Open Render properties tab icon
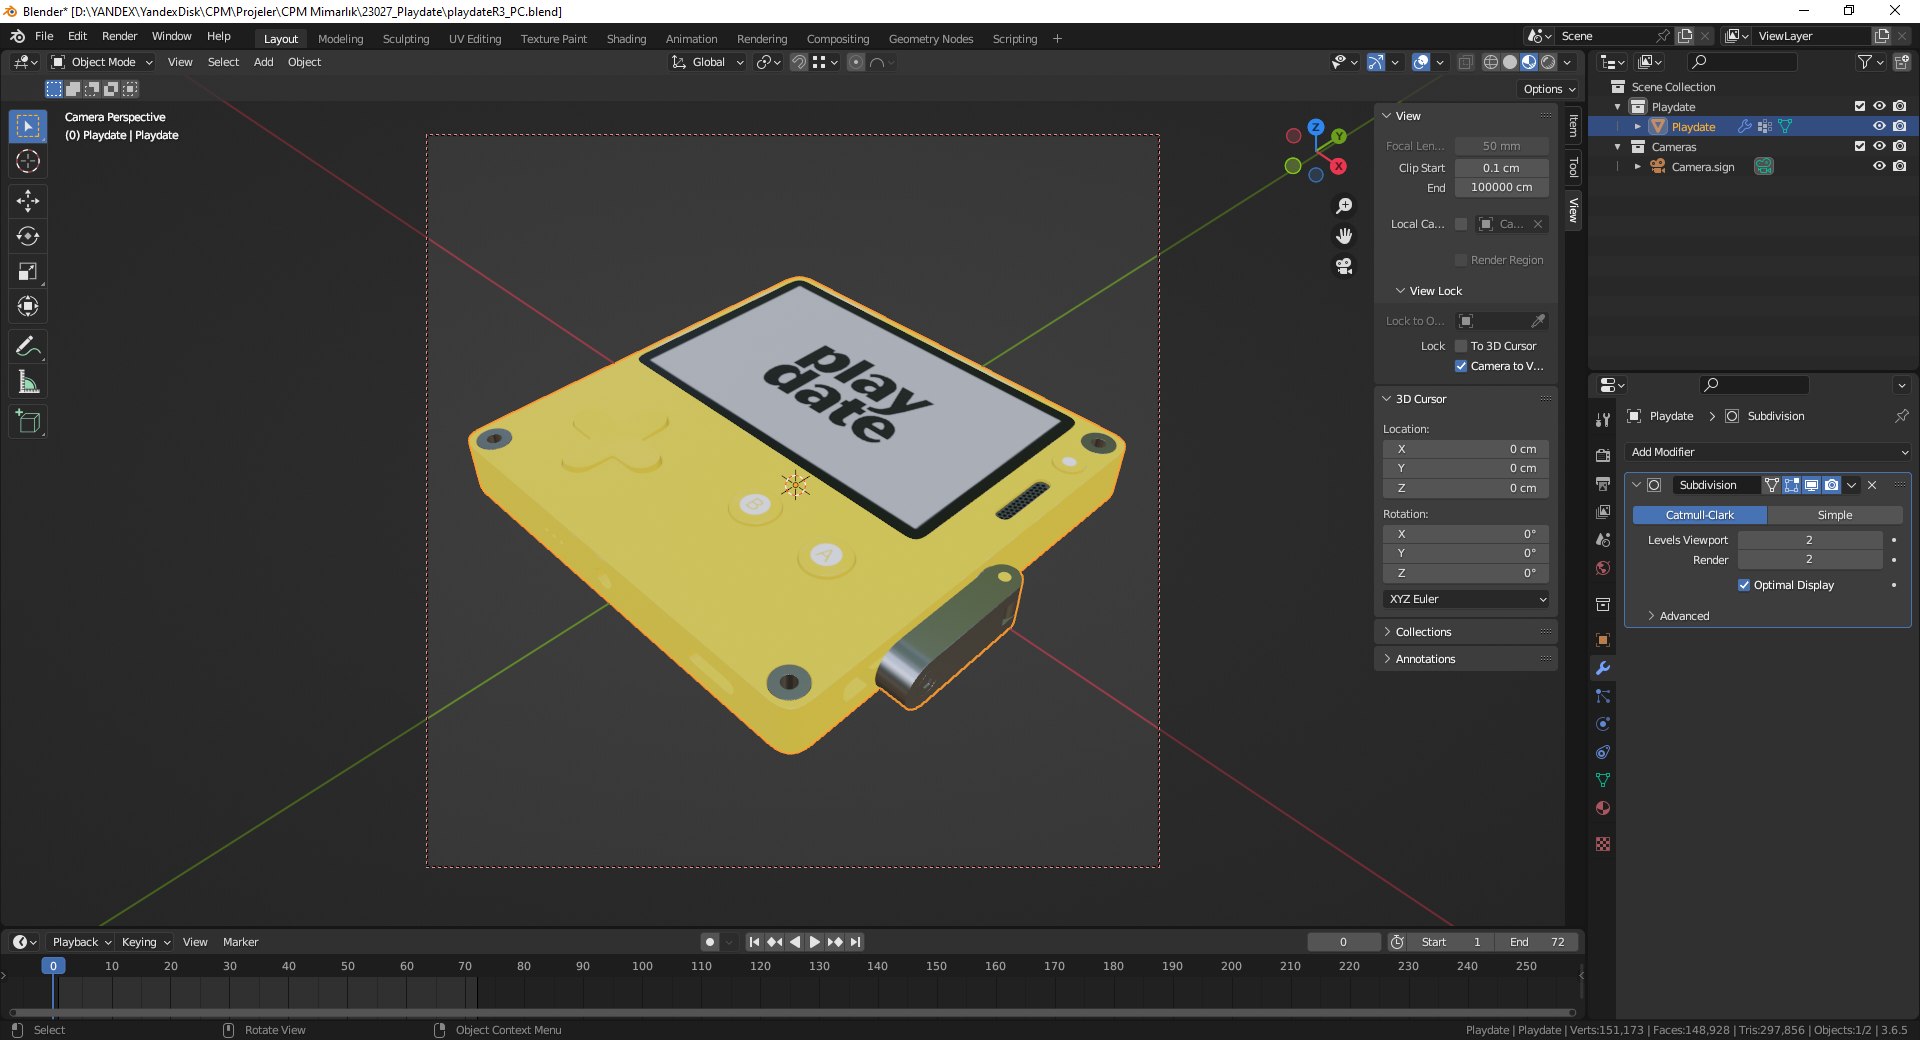 (1603, 455)
